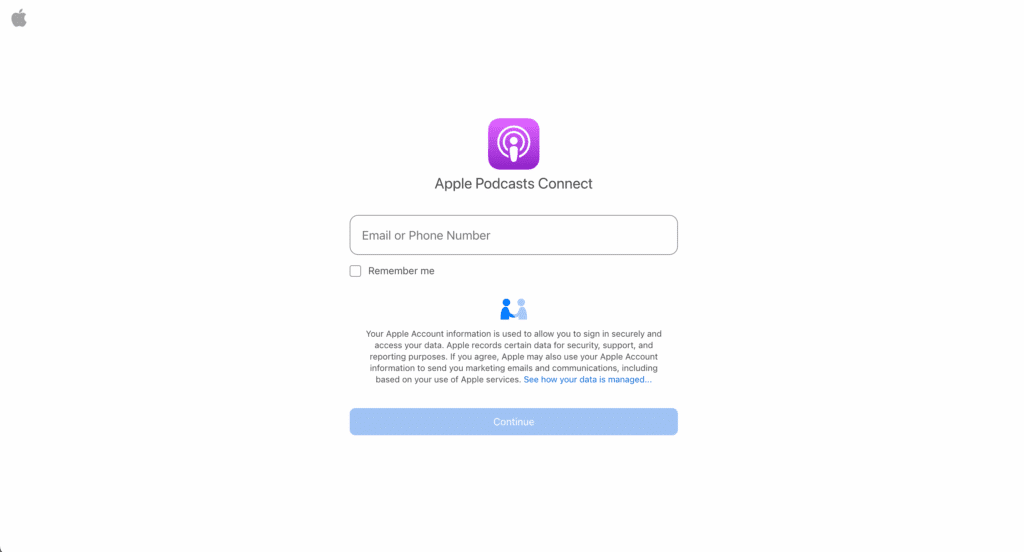The image size is (1024, 552).
Task: Select the word Continue on blue button
Action: [513, 422]
